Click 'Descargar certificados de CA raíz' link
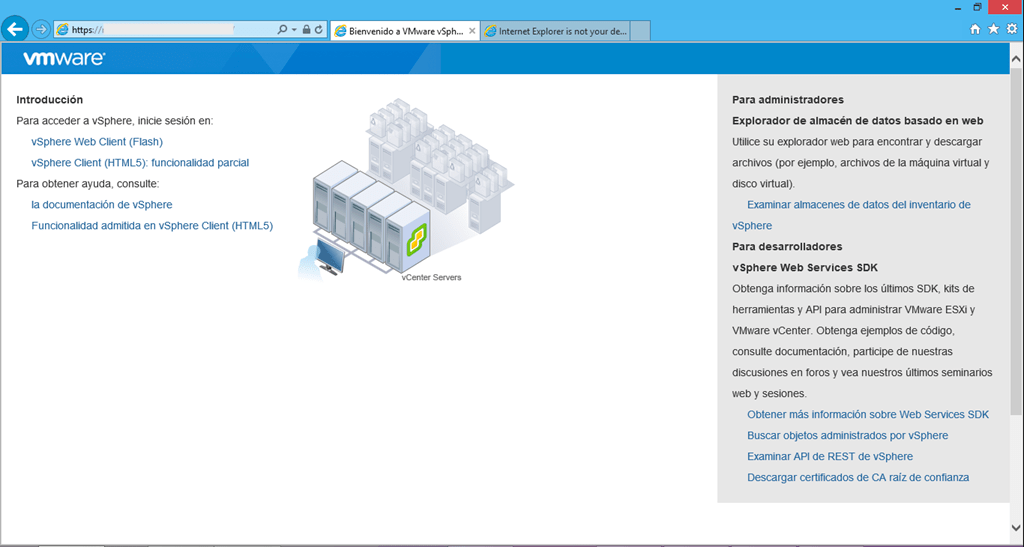 coord(858,478)
